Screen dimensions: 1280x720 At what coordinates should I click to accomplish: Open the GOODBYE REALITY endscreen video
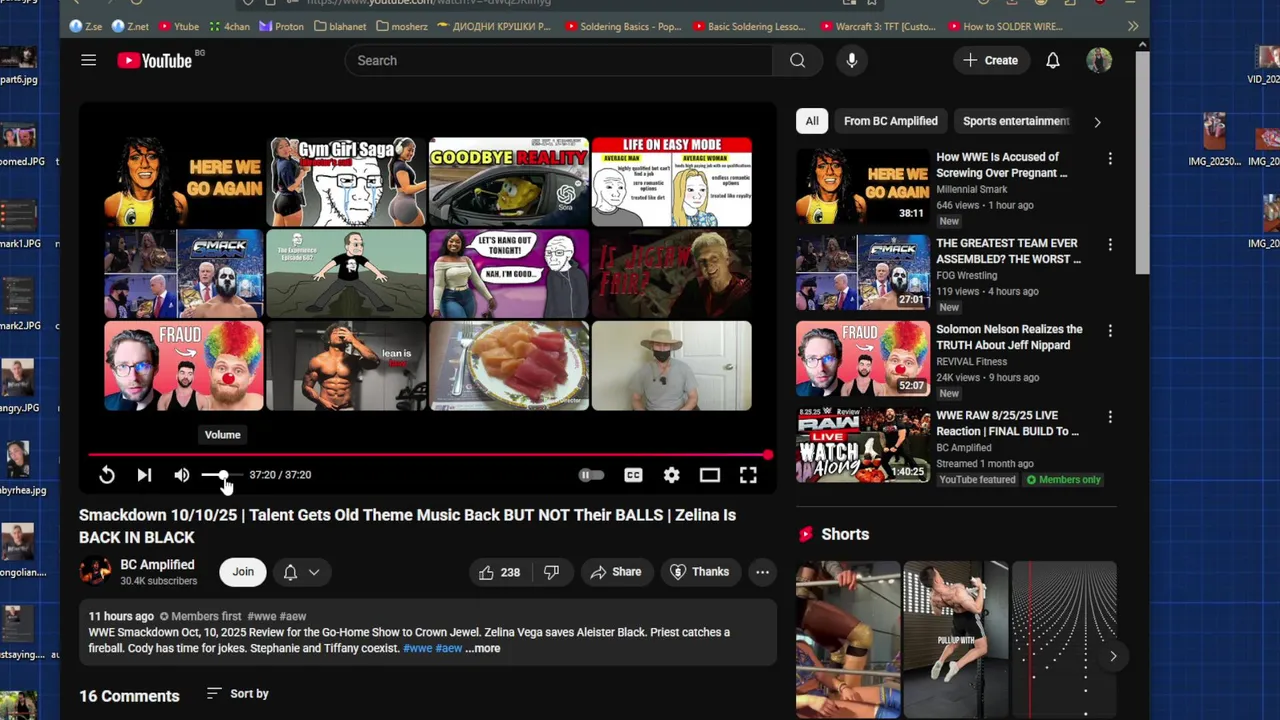[509, 182]
